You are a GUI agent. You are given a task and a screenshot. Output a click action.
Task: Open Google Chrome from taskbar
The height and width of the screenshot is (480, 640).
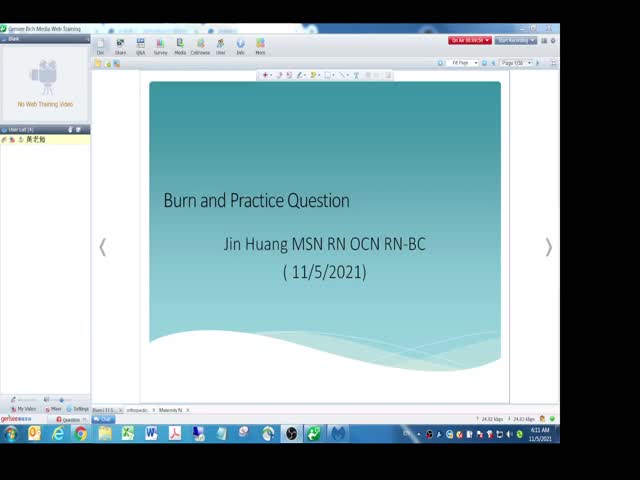pos(80,433)
